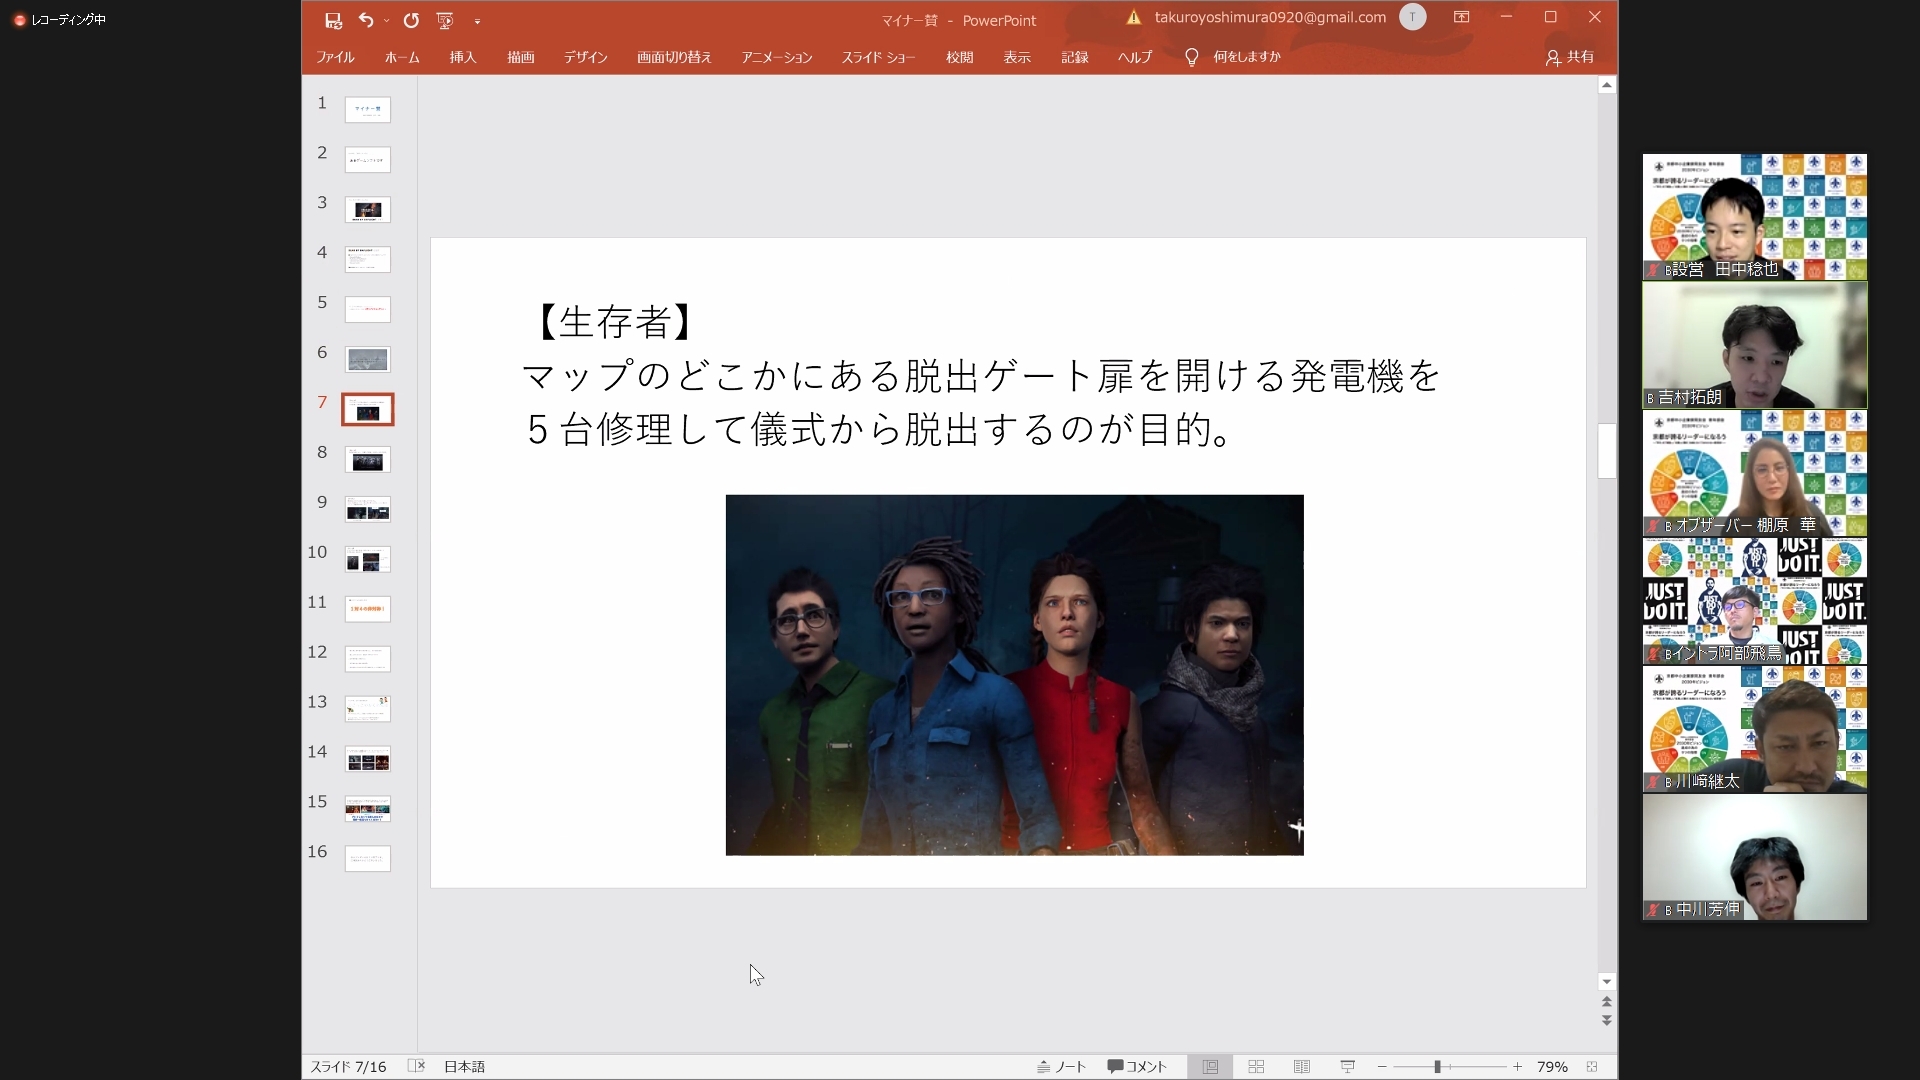This screenshot has height=1080, width=1920.
Task: Open the 記録 tab
Action: [x=1075, y=57]
